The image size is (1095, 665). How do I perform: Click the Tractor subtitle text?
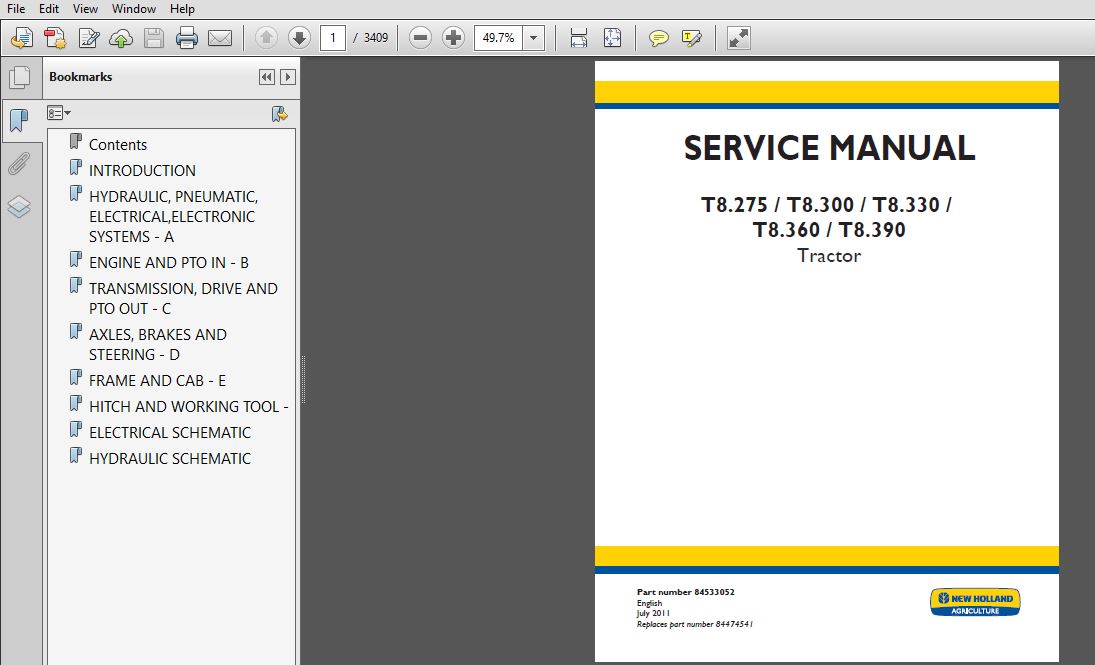pos(829,256)
